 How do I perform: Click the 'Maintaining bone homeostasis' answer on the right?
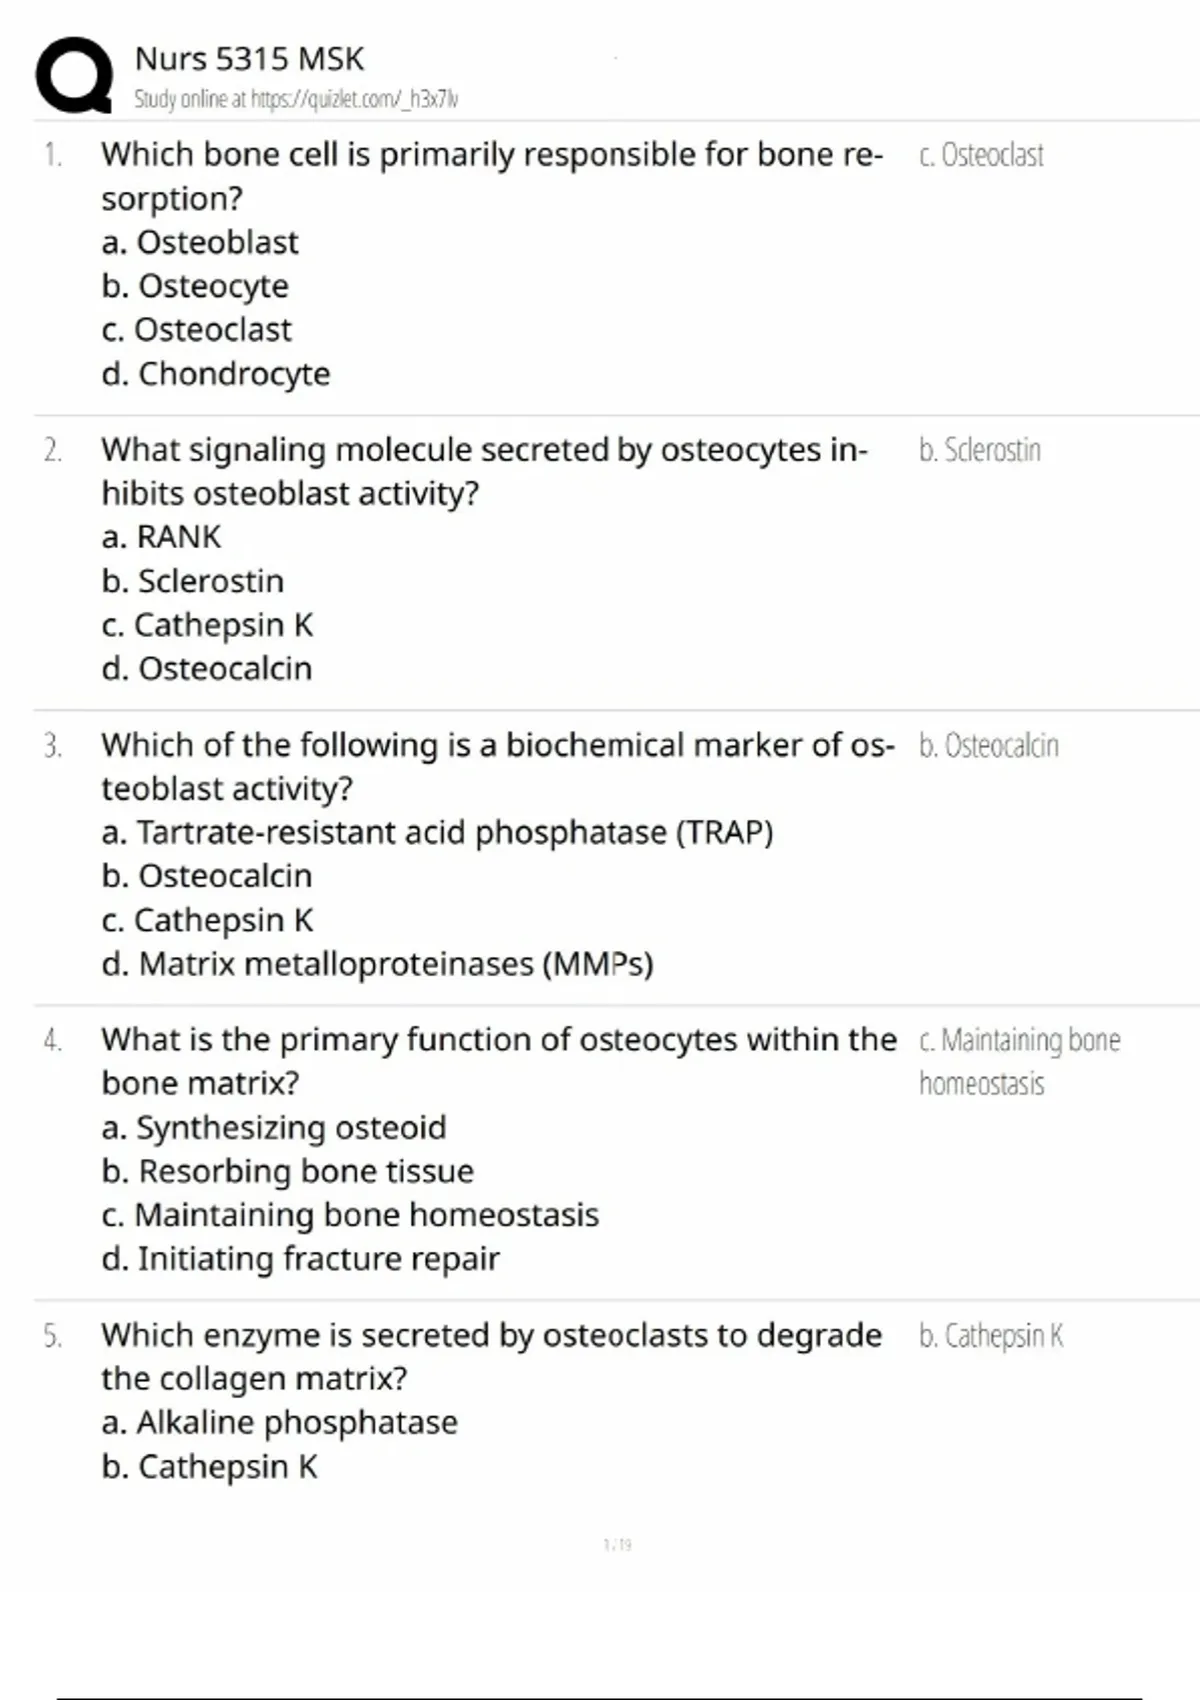(x=1019, y=1061)
